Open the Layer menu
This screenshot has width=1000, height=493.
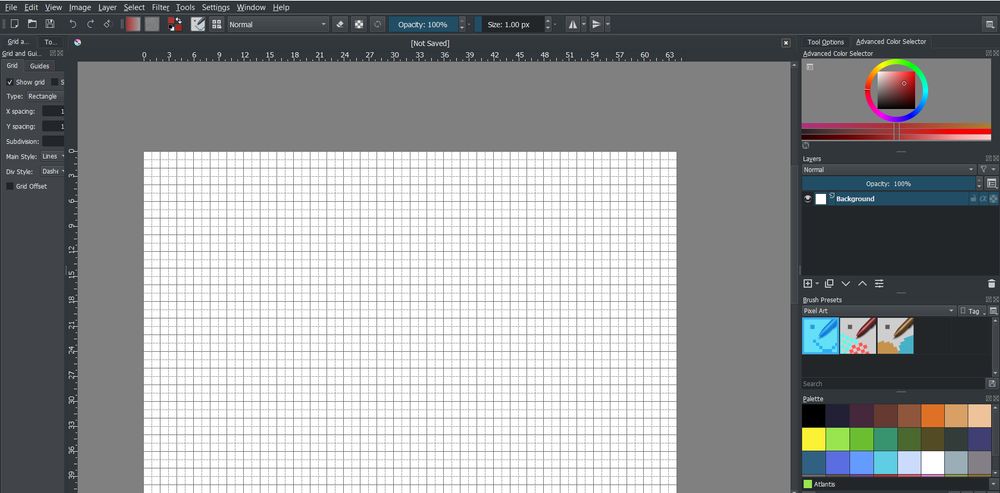(x=107, y=7)
